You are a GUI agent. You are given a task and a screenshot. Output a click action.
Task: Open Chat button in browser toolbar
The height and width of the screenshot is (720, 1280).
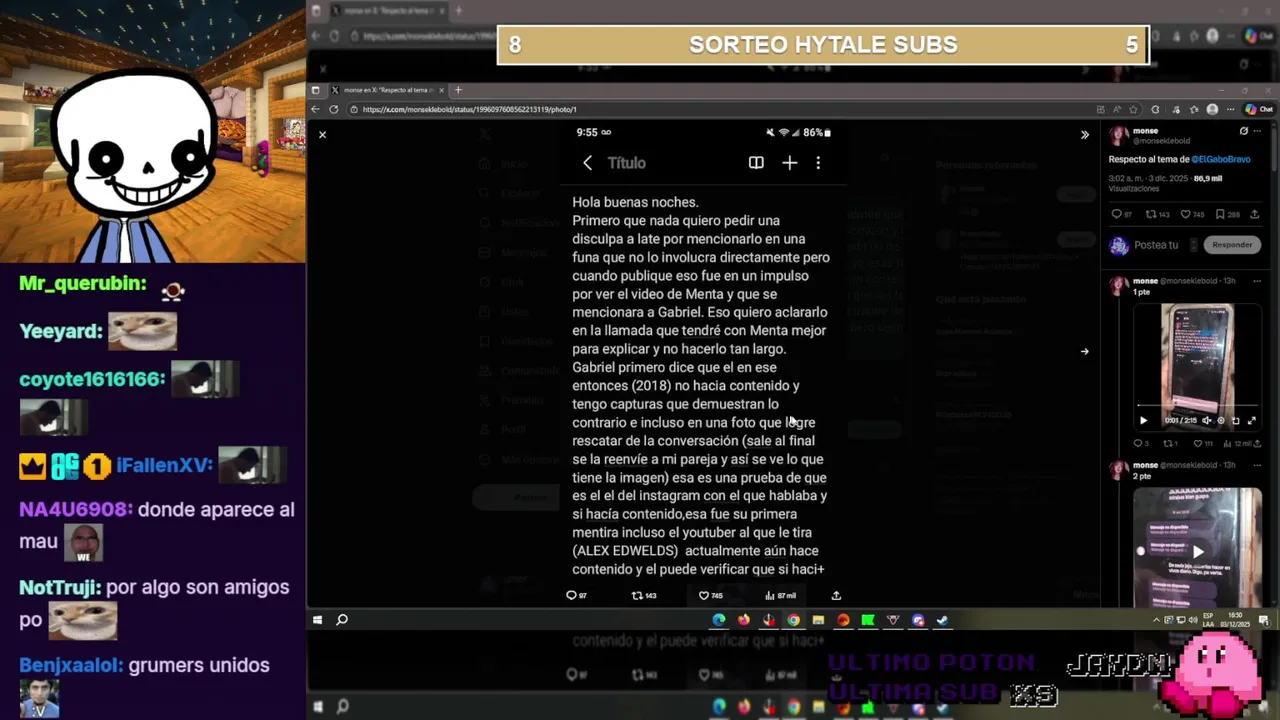point(1258,109)
